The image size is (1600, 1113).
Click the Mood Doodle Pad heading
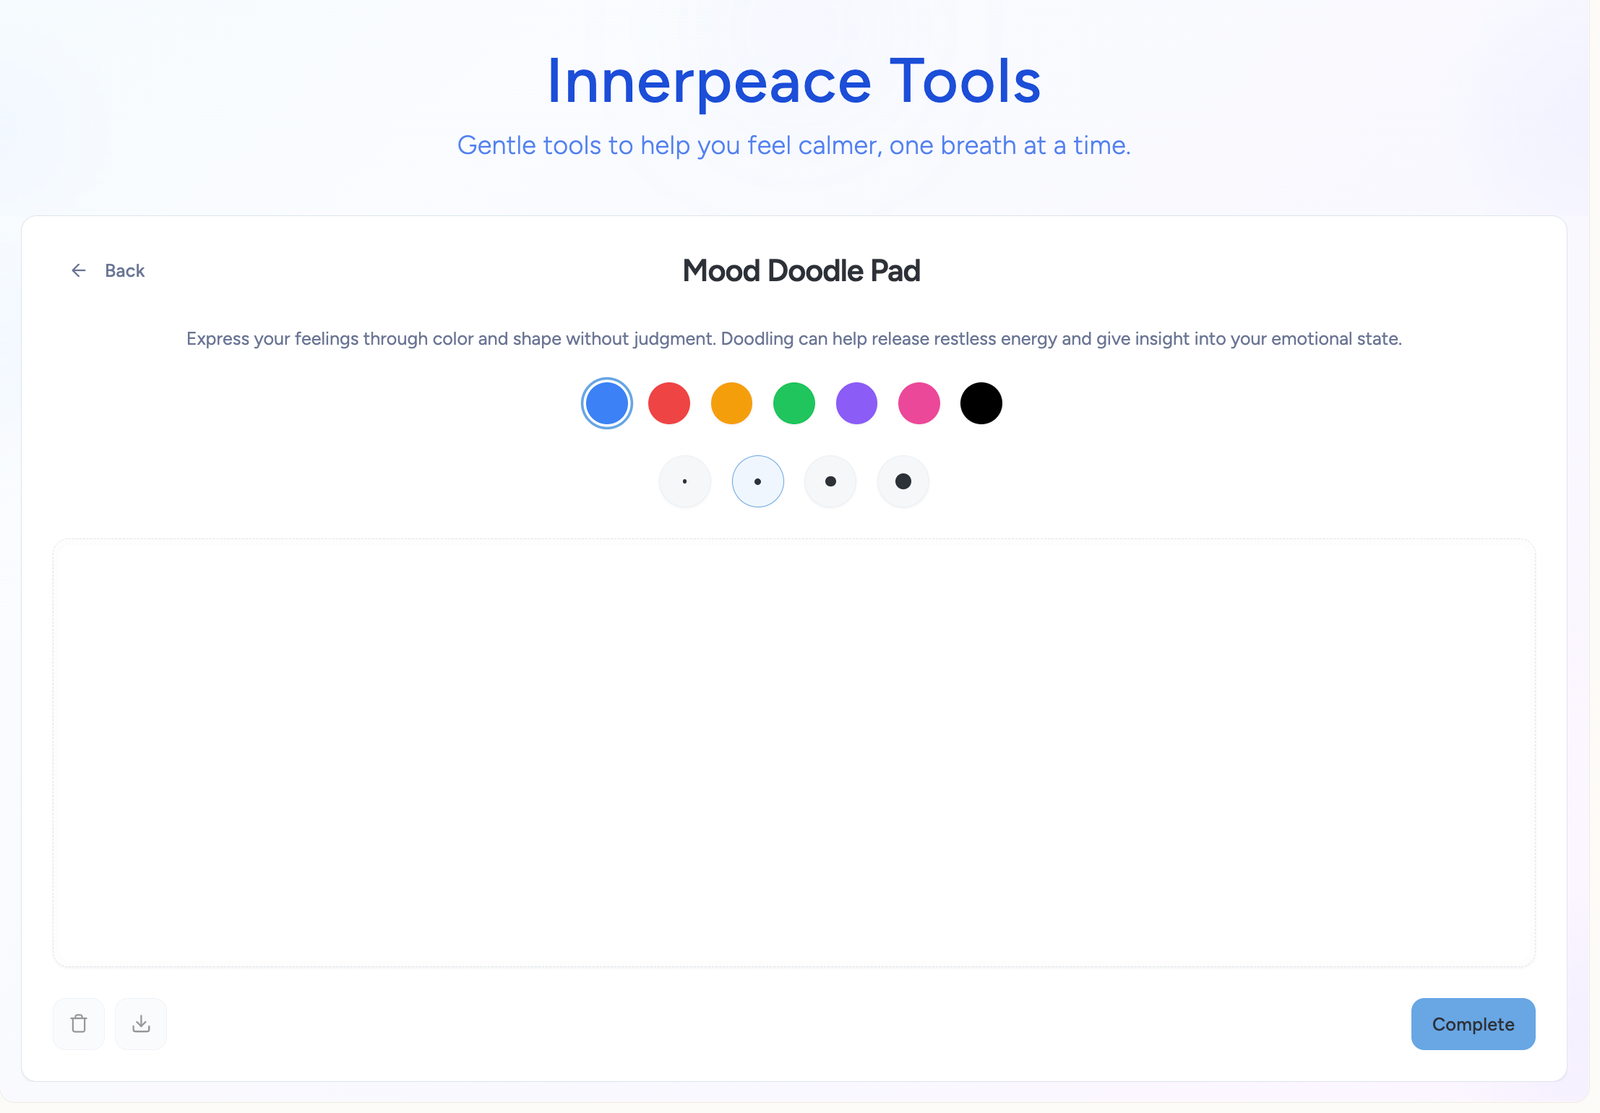(x=801, y=270)
